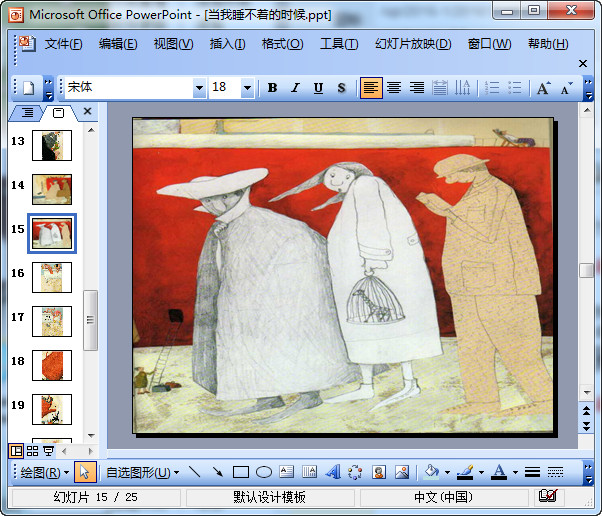This screenshot has height=516, width=602.
Task: Select slide 19 thumbnail
Action: click(x=52, y=409)
